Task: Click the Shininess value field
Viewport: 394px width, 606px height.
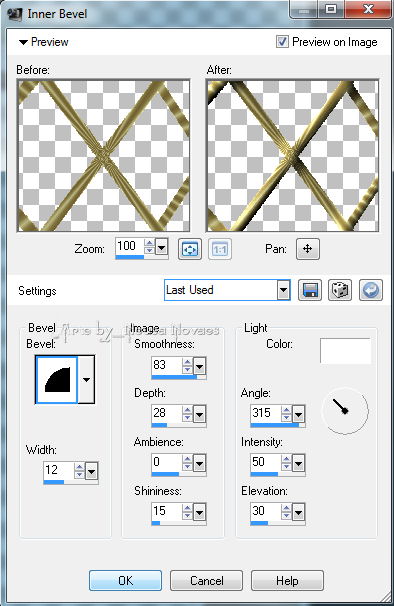Action: (x=167, y=511)
